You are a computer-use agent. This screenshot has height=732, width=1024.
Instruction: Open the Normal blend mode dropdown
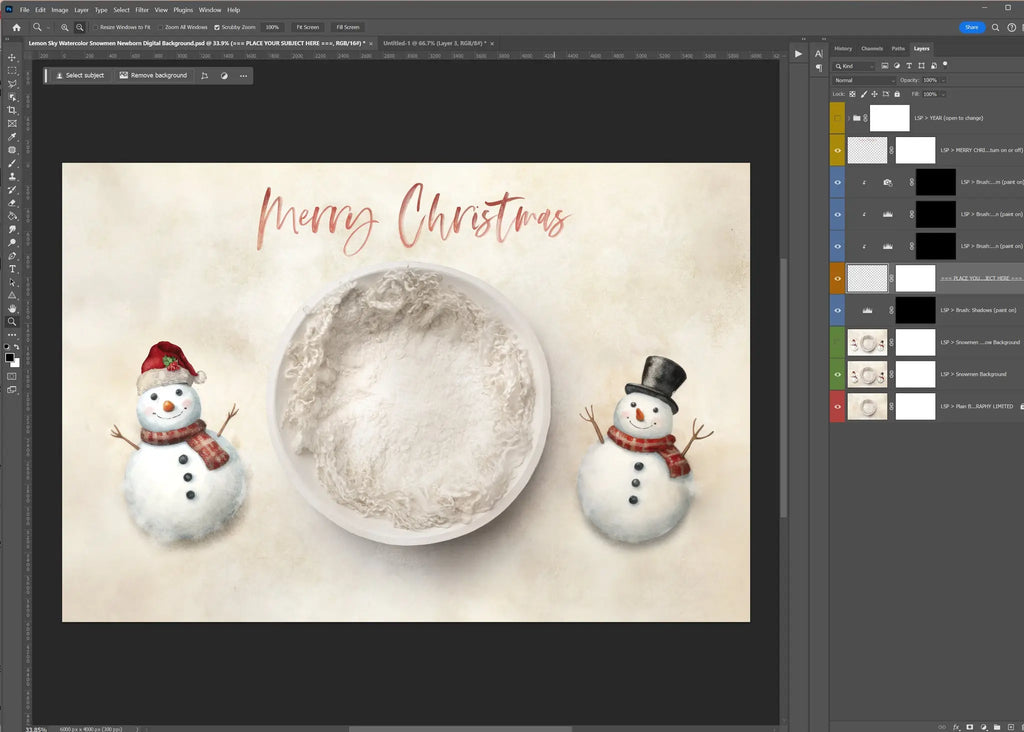click(864, 80)
